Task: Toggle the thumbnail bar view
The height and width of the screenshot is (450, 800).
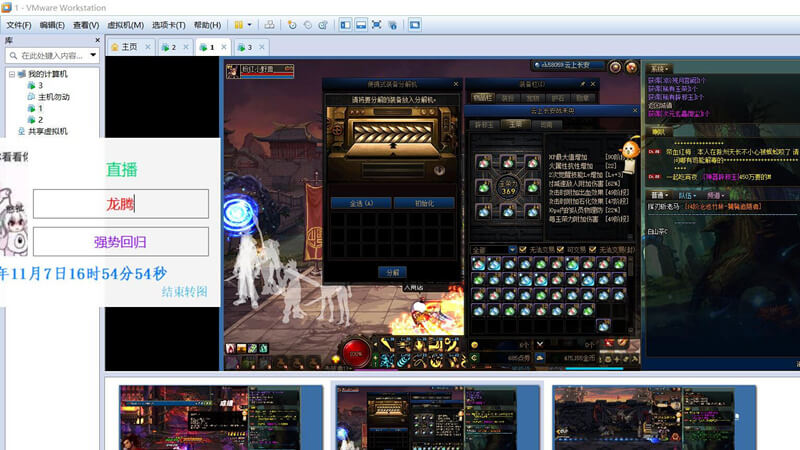Action: [x=361, y=25]
